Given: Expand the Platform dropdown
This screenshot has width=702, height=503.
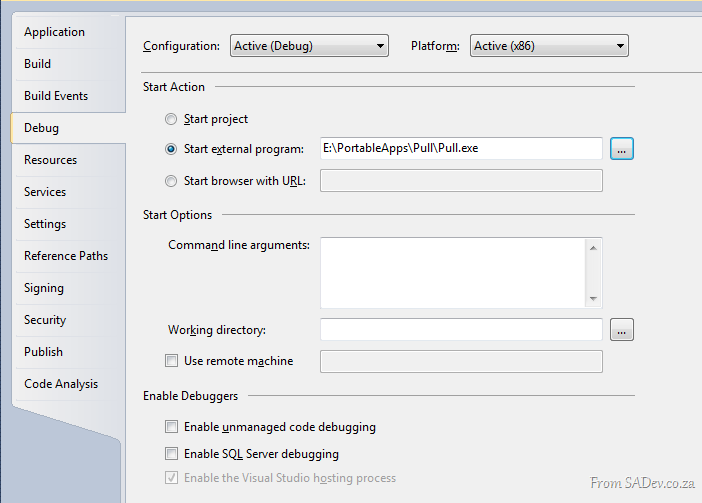Looking at the screenshot, I should click(x=549, y=46).
